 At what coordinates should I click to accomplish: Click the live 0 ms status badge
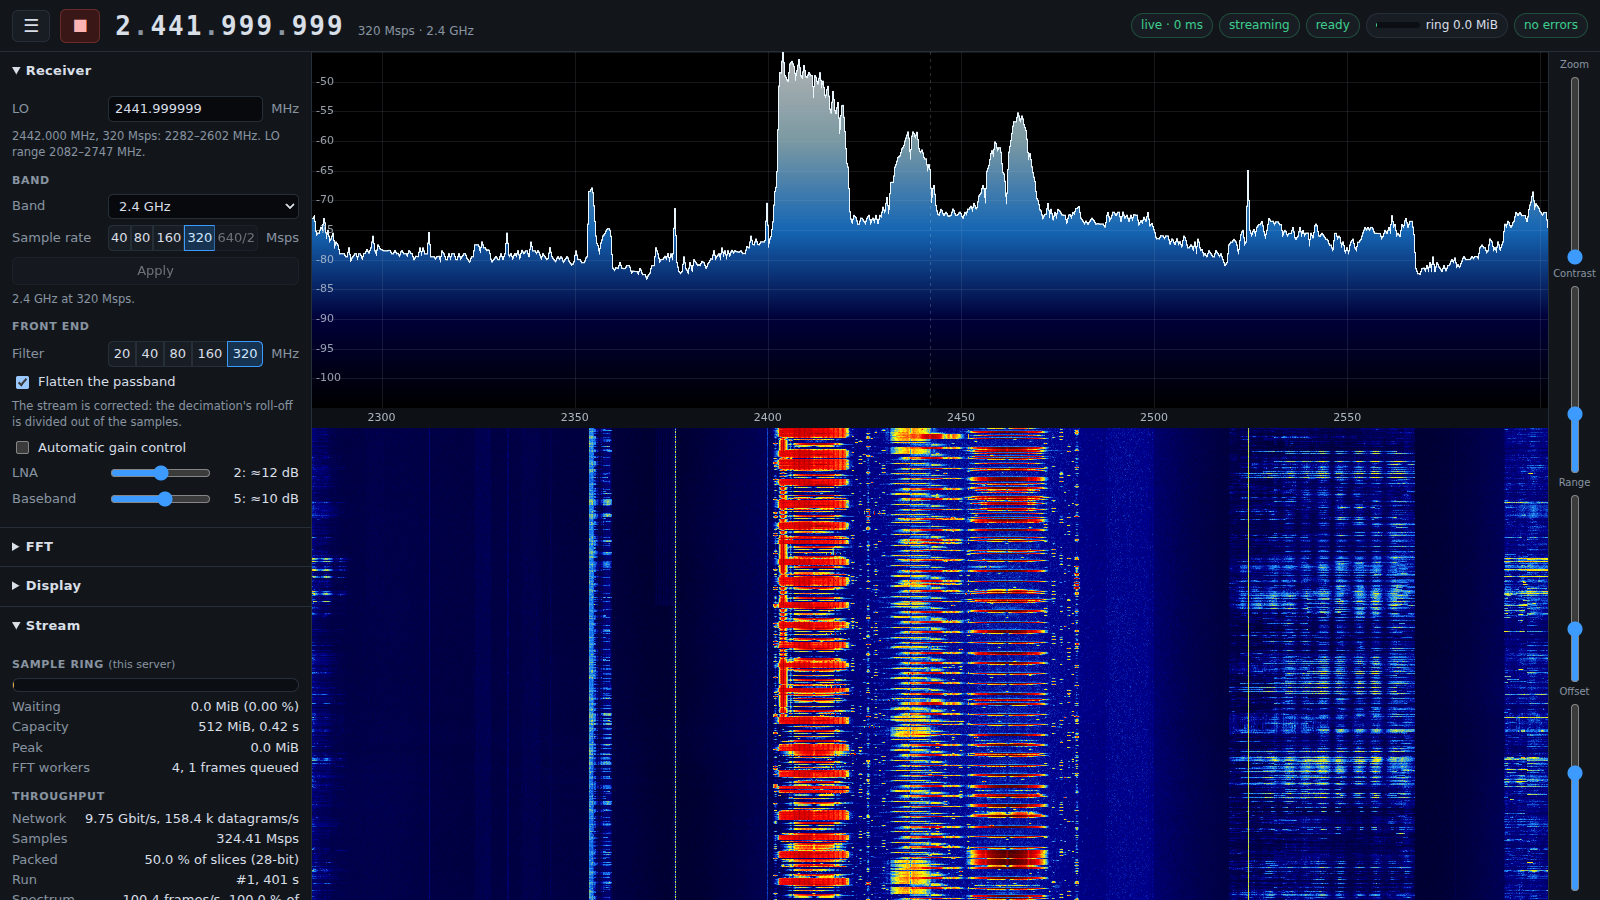point(1172,25)
